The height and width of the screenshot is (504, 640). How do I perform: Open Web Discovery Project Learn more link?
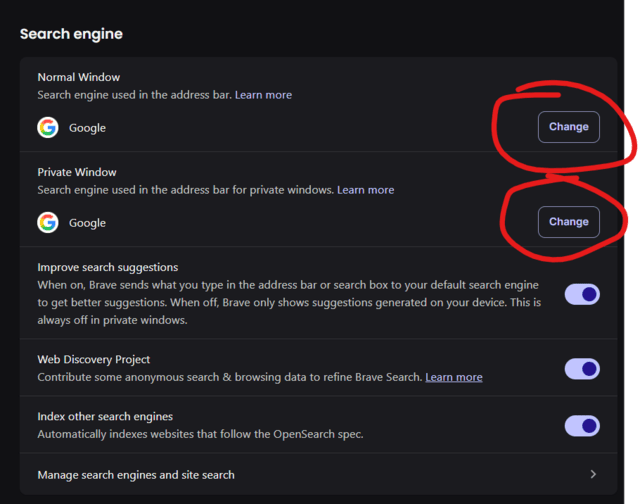pyautogui.click(x=454, y=377)
